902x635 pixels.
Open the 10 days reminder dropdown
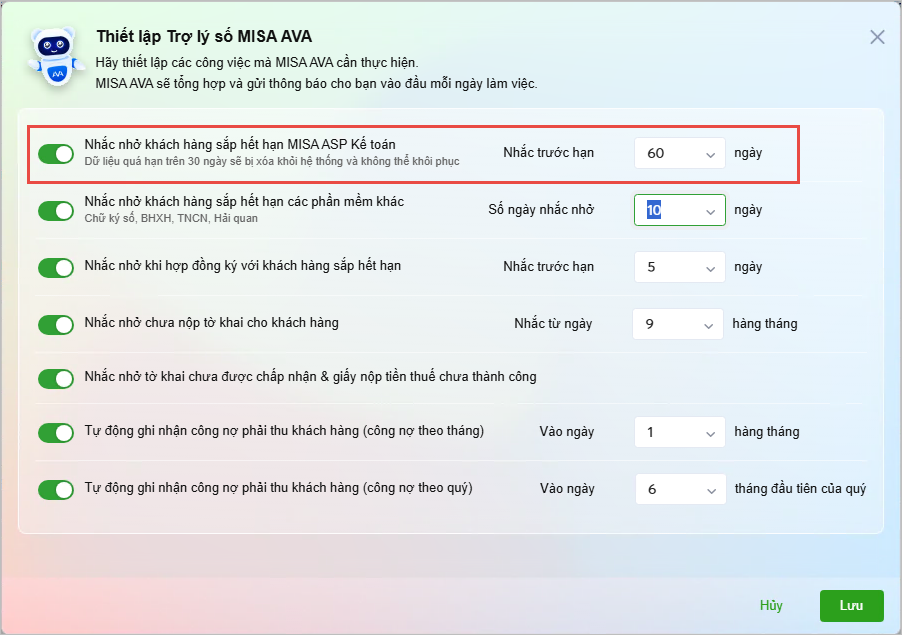tap(679, 210)
